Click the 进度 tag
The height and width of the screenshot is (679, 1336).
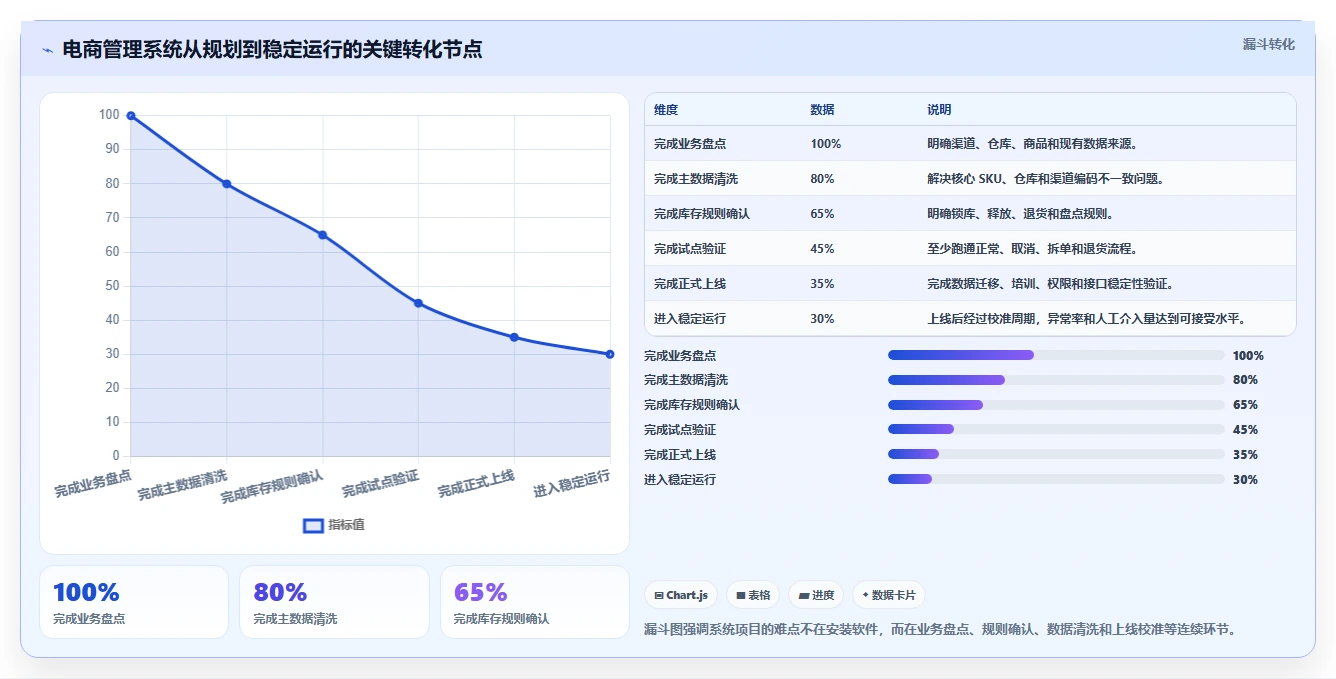(x=816, y=595)
